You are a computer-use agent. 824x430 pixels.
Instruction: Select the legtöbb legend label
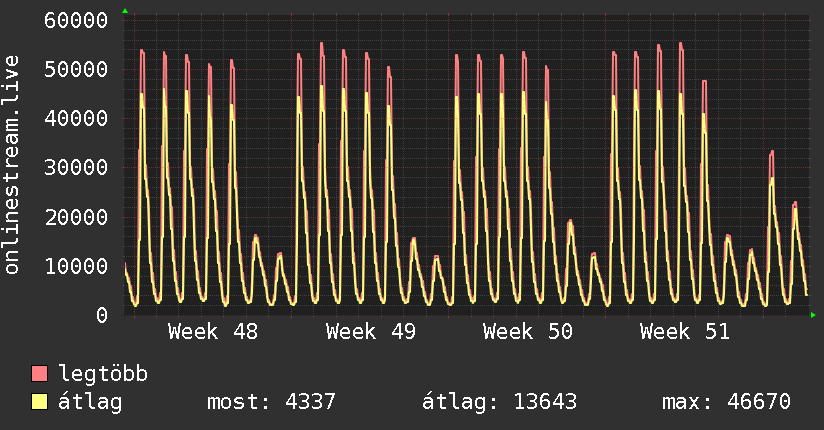103,374
